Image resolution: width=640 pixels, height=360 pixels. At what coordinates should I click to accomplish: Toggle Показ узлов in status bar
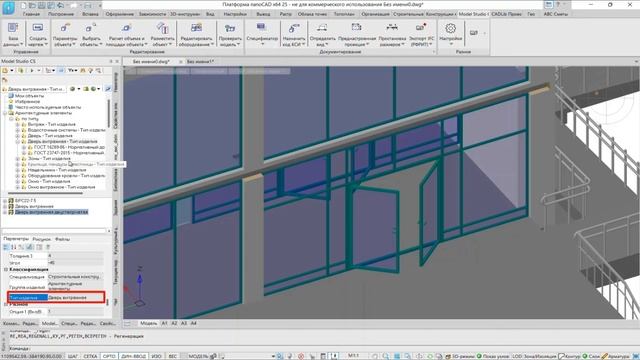[492, 356]
